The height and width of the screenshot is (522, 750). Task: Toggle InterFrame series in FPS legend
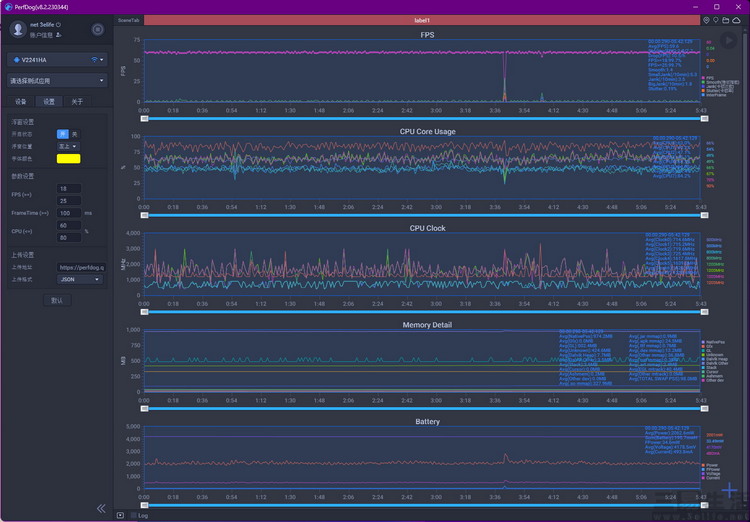(x=714, y=95)
